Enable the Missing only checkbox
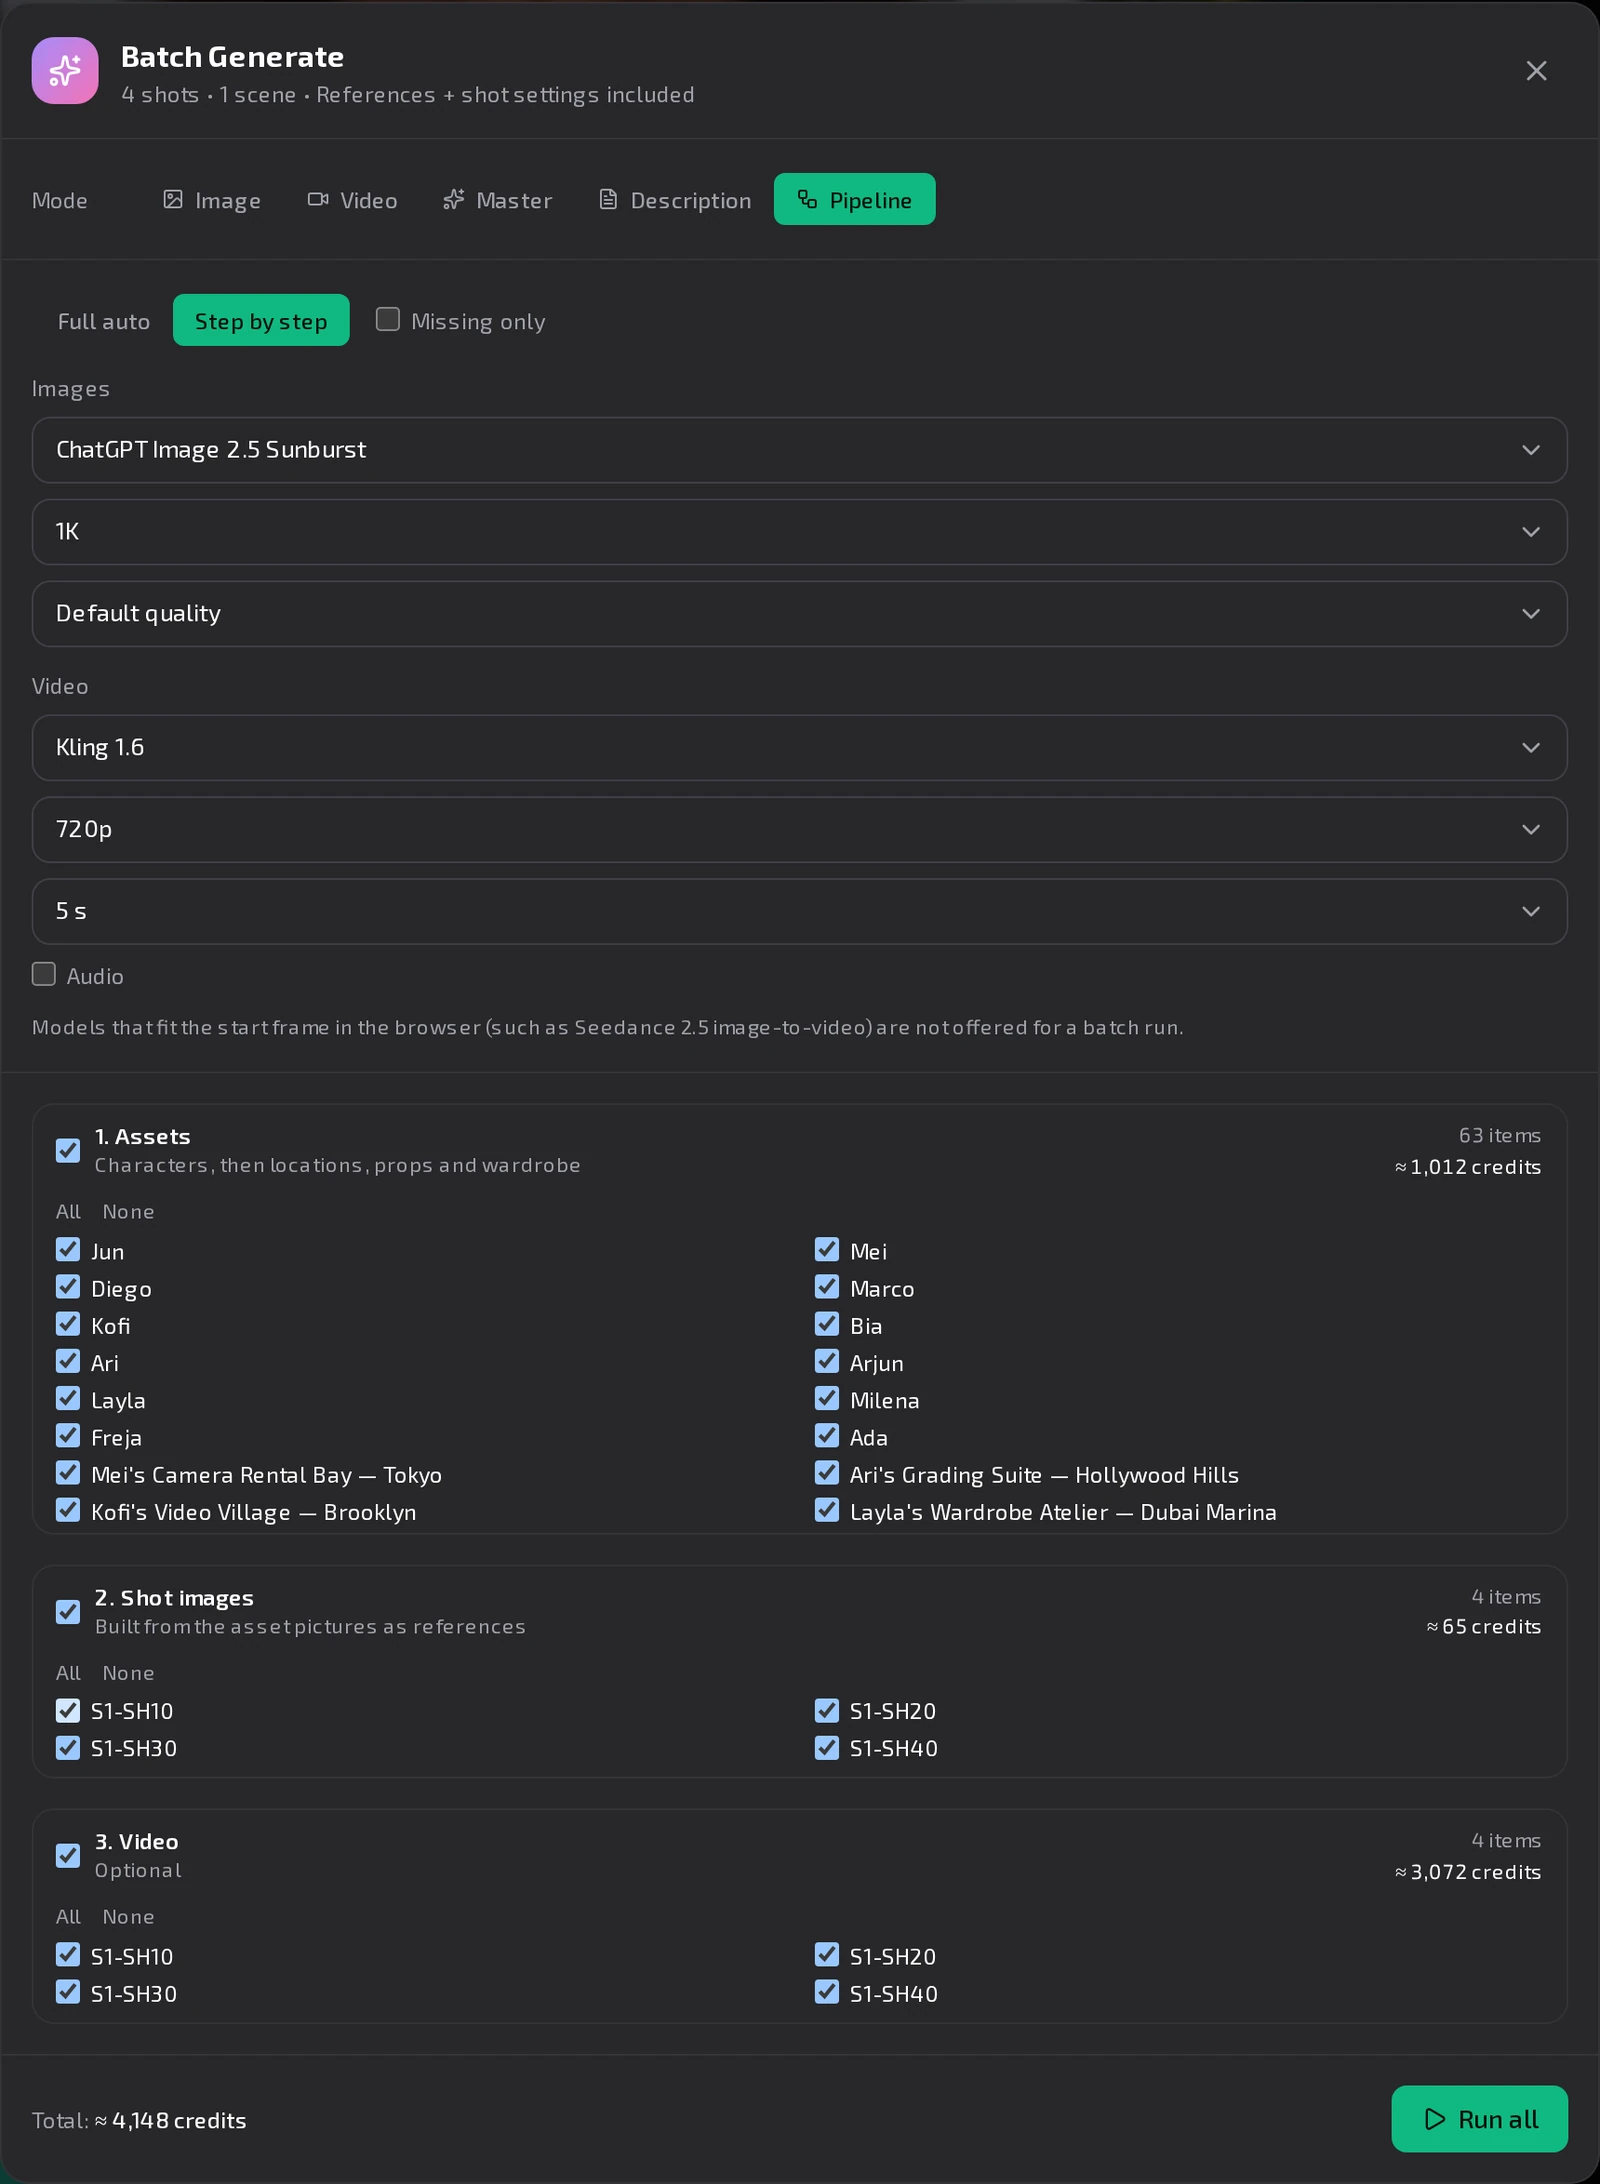The height and width of the screenshot is (2184, 1600). click(388, 320)
